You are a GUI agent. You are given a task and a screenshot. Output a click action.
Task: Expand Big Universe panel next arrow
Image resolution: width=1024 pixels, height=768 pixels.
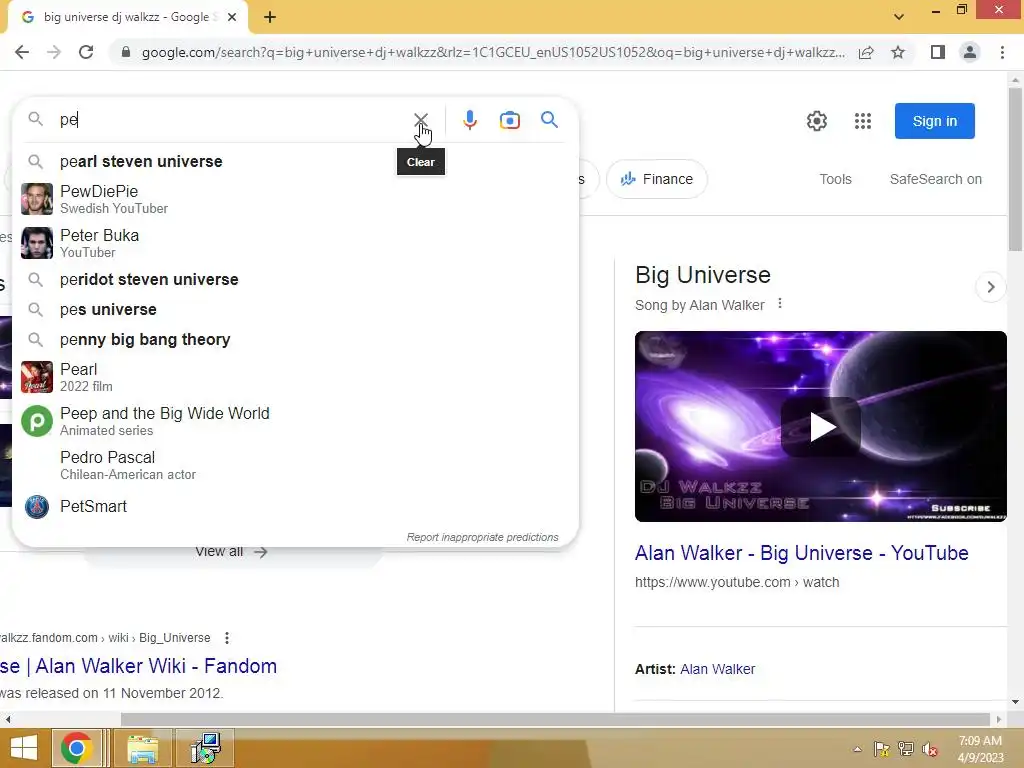[991, 287]
